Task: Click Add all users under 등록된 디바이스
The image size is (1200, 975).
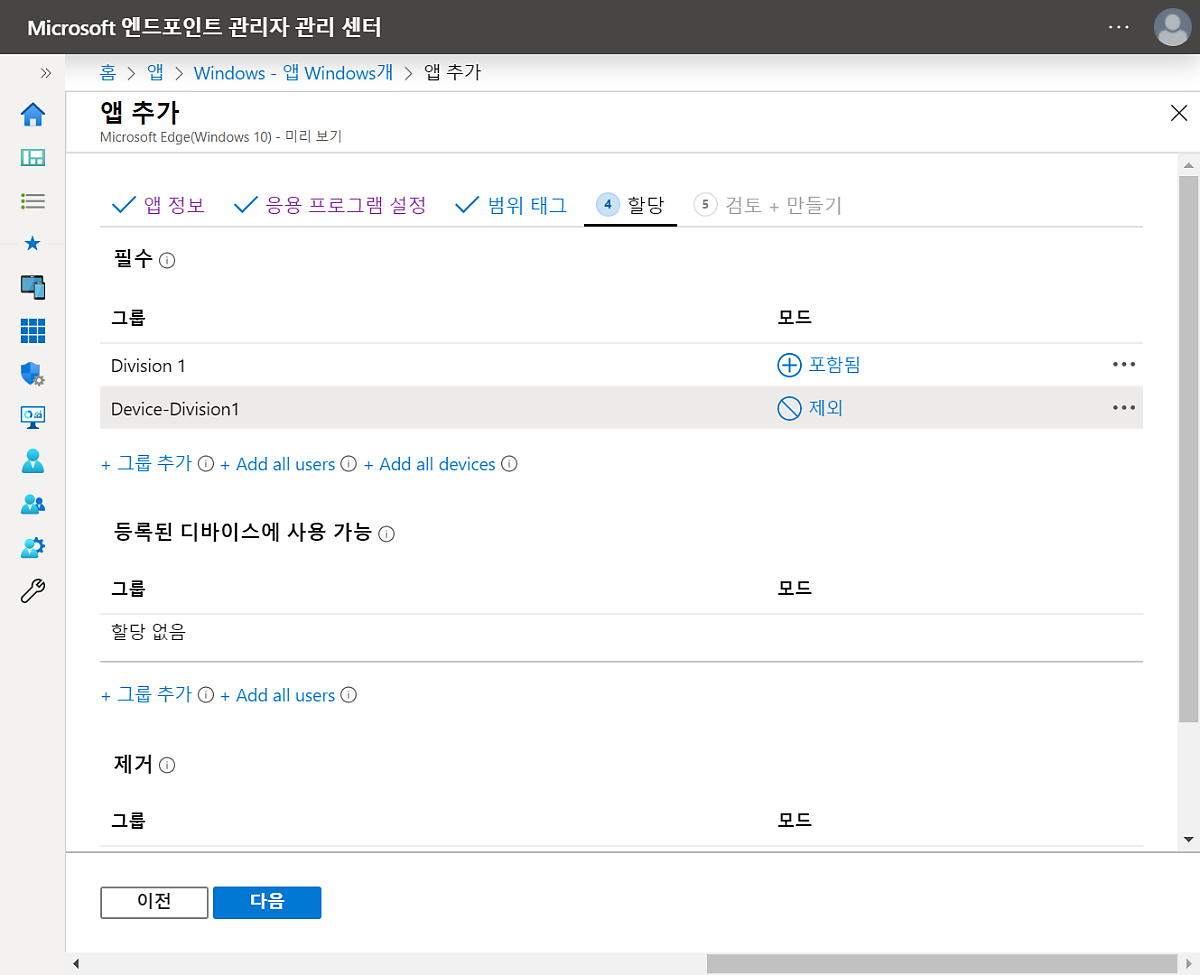Action: pos(278,695)
